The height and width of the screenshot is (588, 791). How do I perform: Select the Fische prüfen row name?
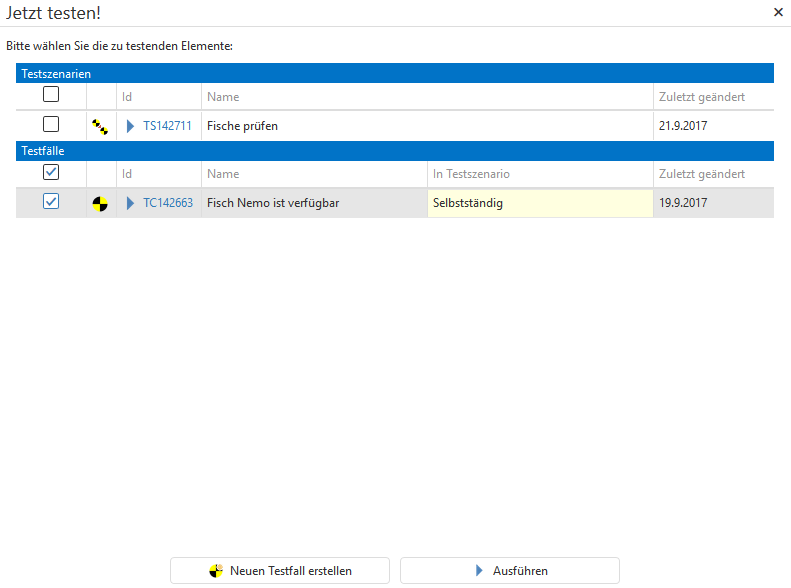point(242,126)
